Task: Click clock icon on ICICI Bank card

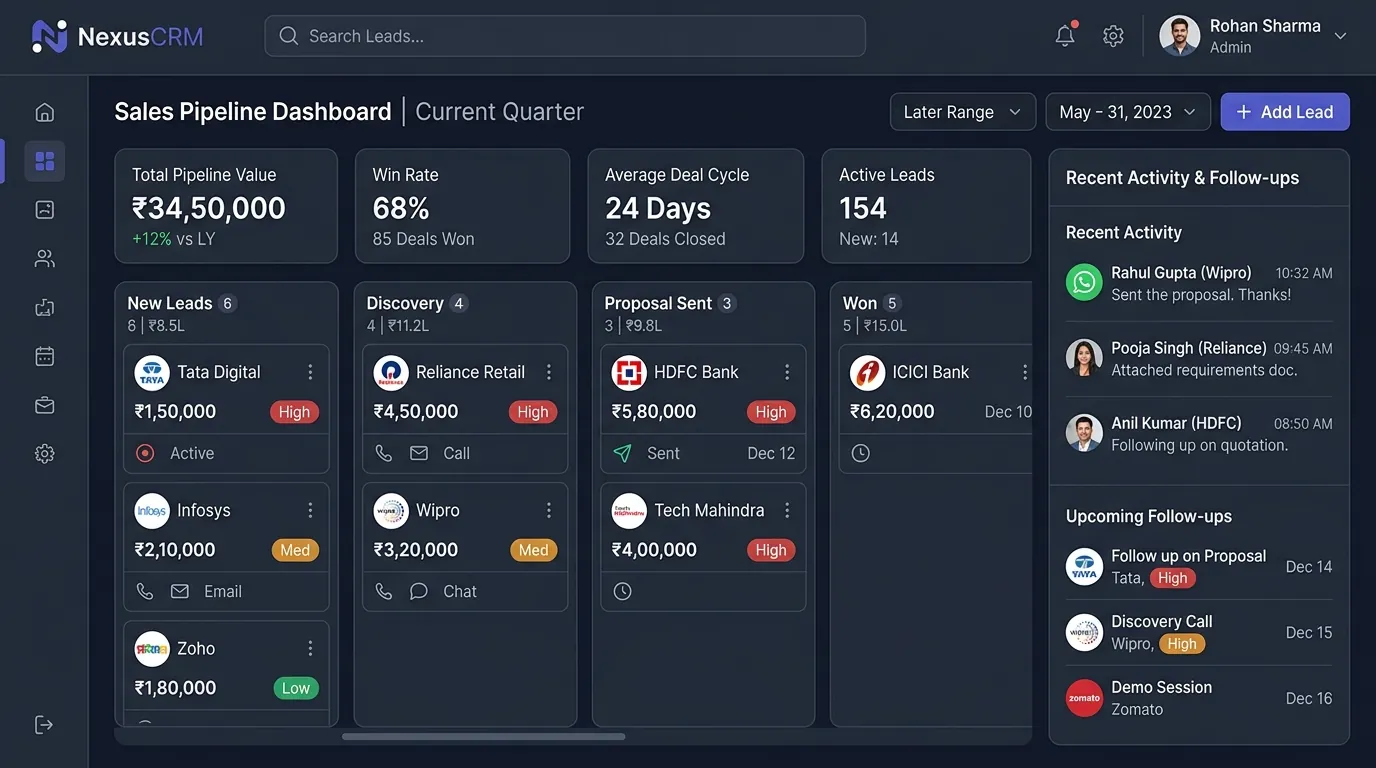Action: click(860, 453)
